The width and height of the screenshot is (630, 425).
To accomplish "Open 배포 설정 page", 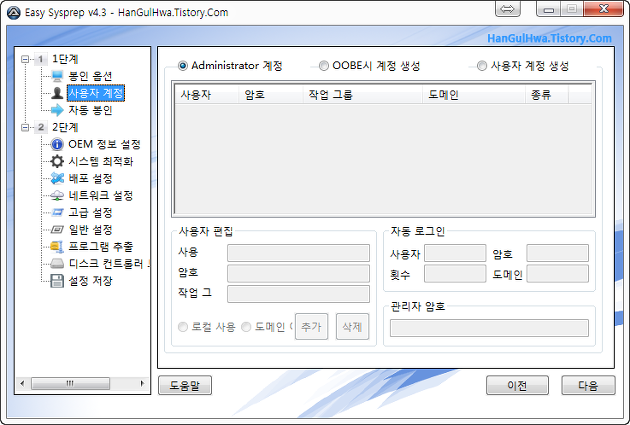I will [90, 178].
